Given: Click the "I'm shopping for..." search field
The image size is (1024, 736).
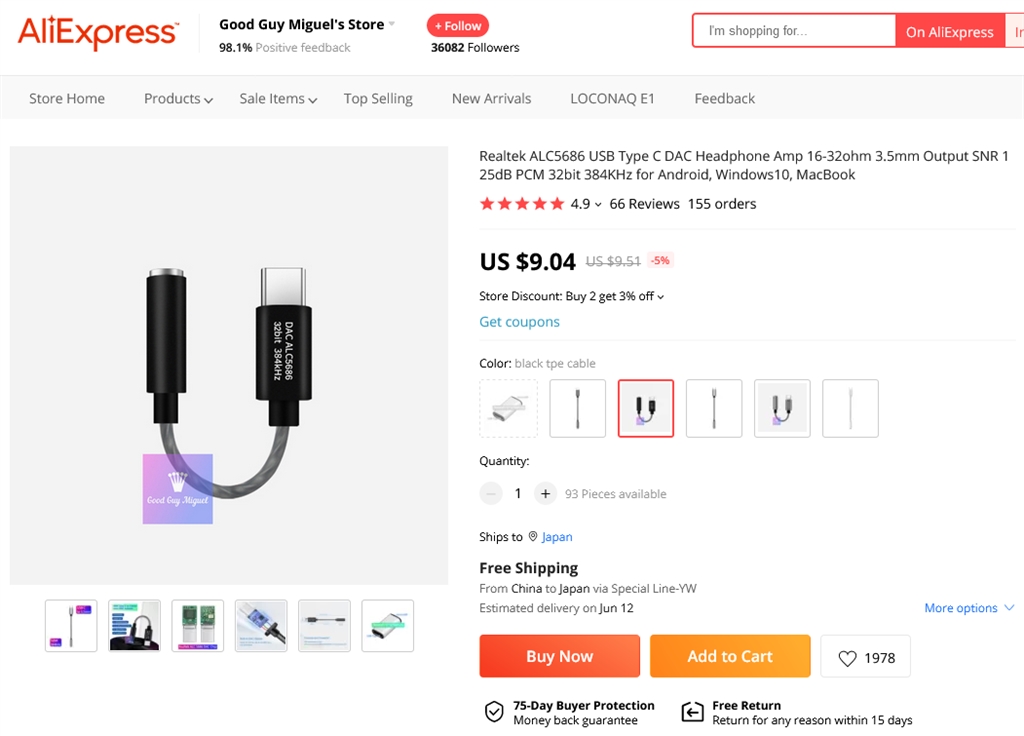Looking at the screenshot, I should (794, 31).
